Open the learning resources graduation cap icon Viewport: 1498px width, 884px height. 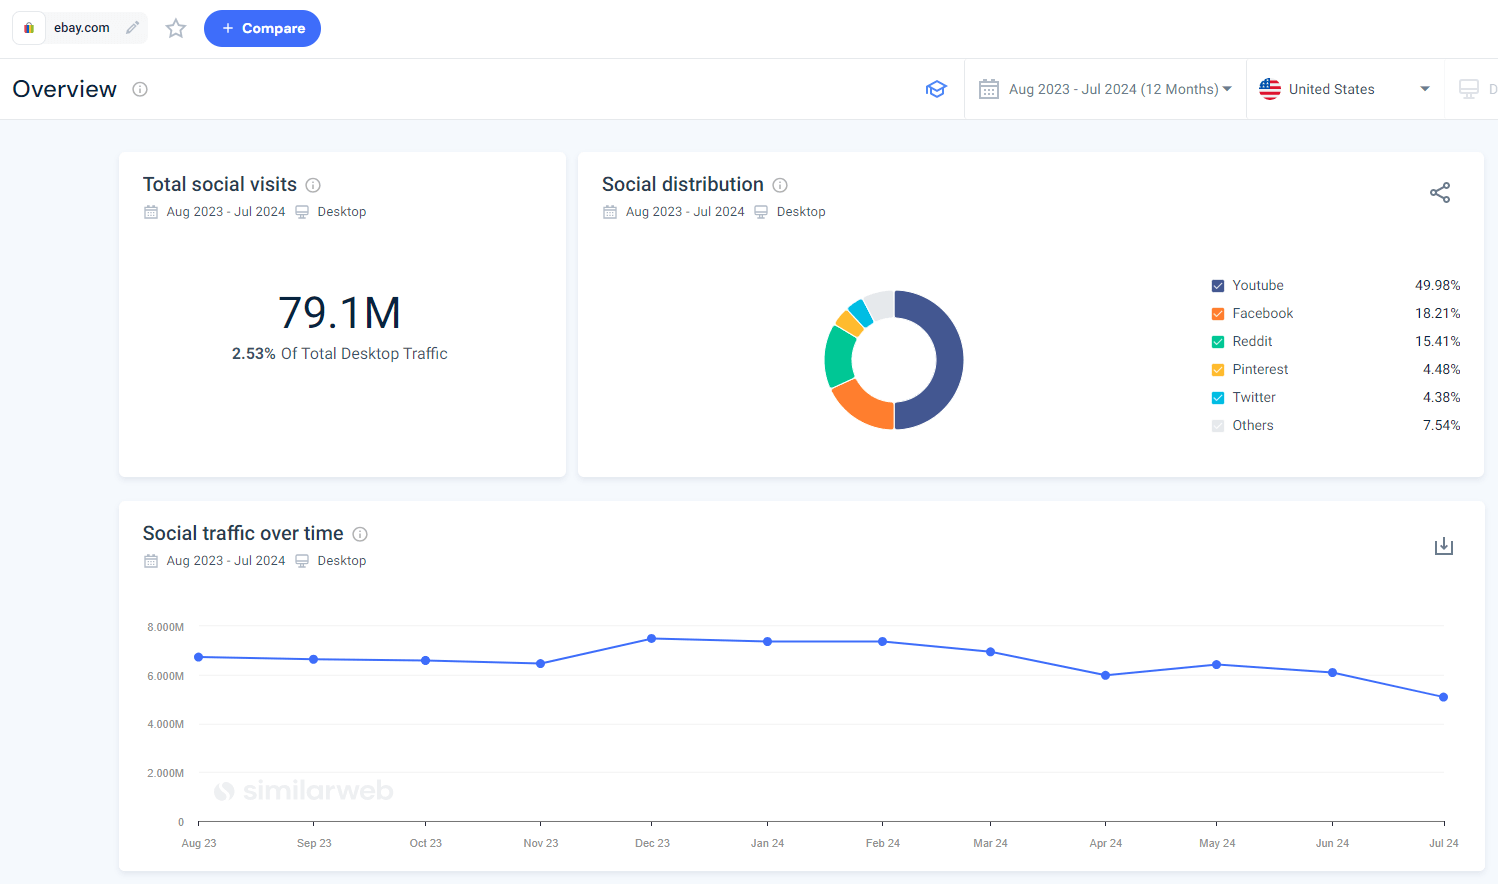pos(936,89)
